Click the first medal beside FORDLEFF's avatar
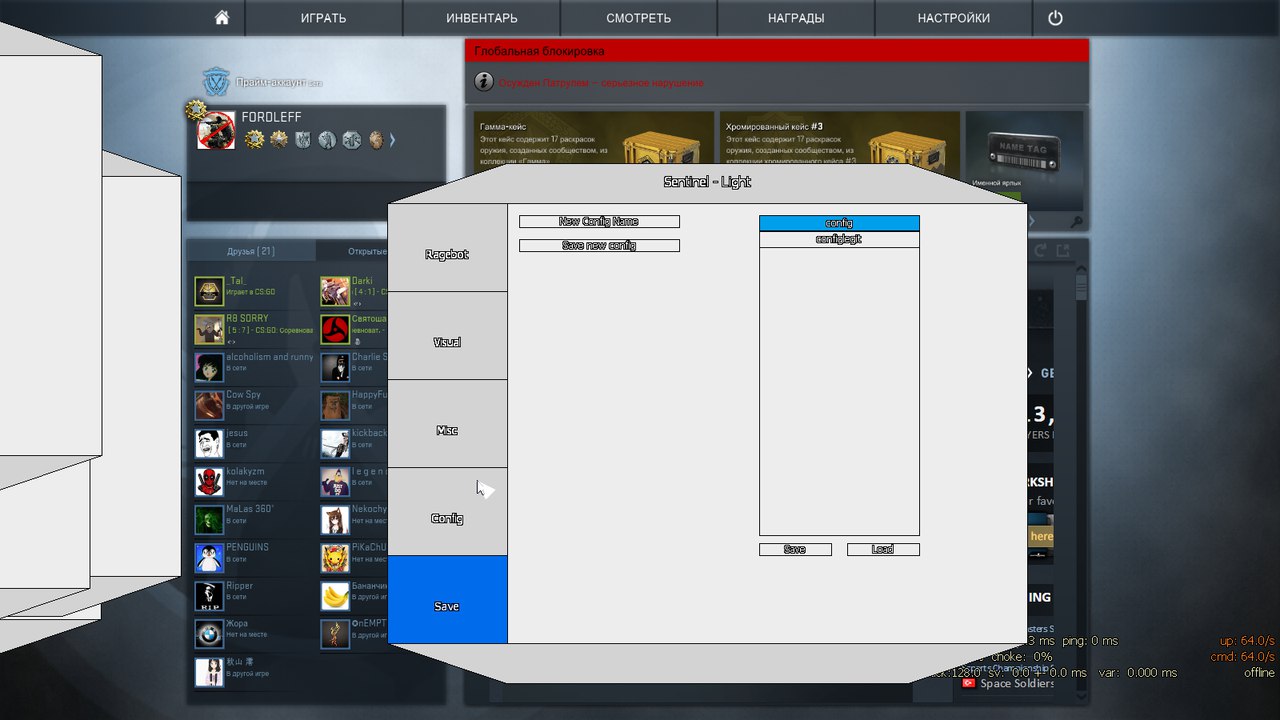This screenshot has width=1280, height=720. click(x=254, y=139)
